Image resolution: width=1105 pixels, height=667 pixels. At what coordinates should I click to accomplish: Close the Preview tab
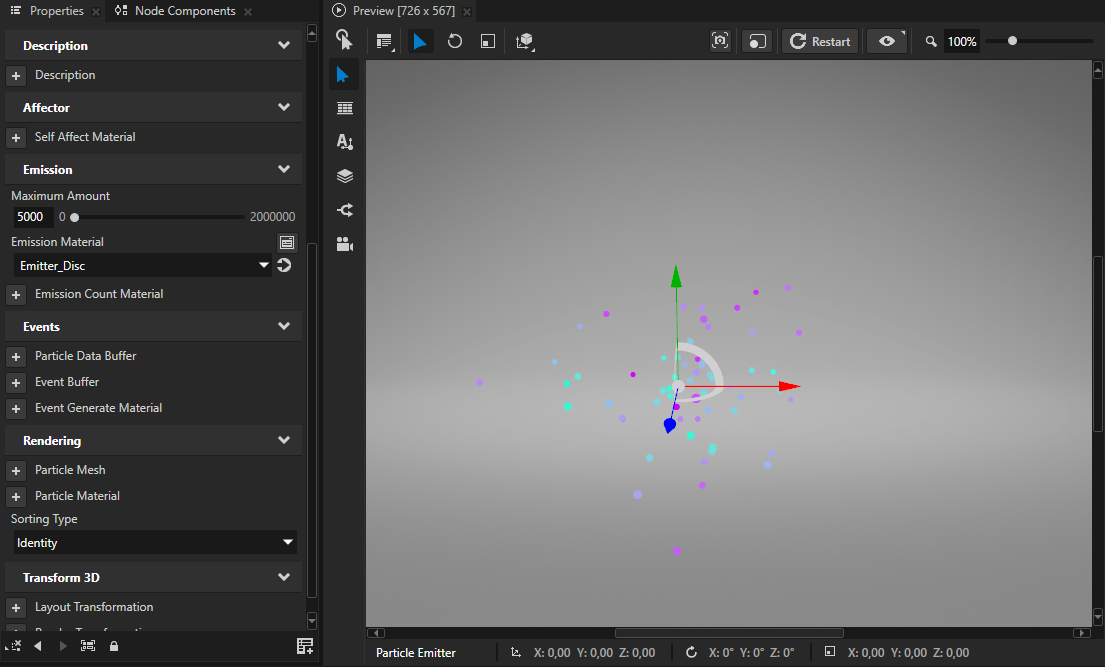(x=467, y=11)
